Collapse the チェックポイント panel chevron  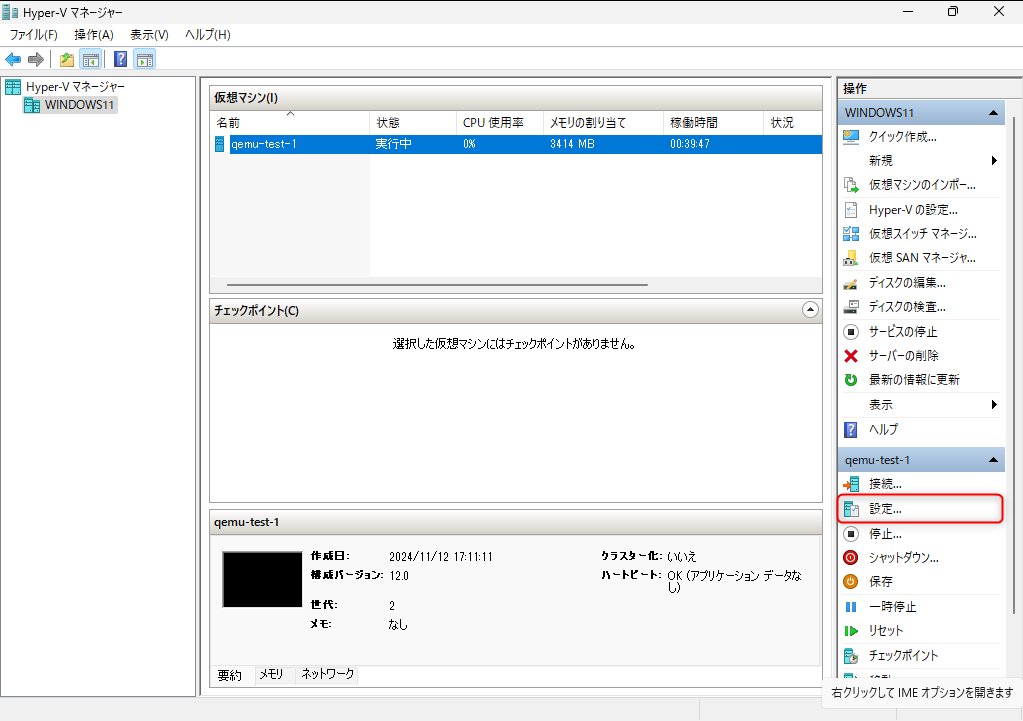point(810,310)
